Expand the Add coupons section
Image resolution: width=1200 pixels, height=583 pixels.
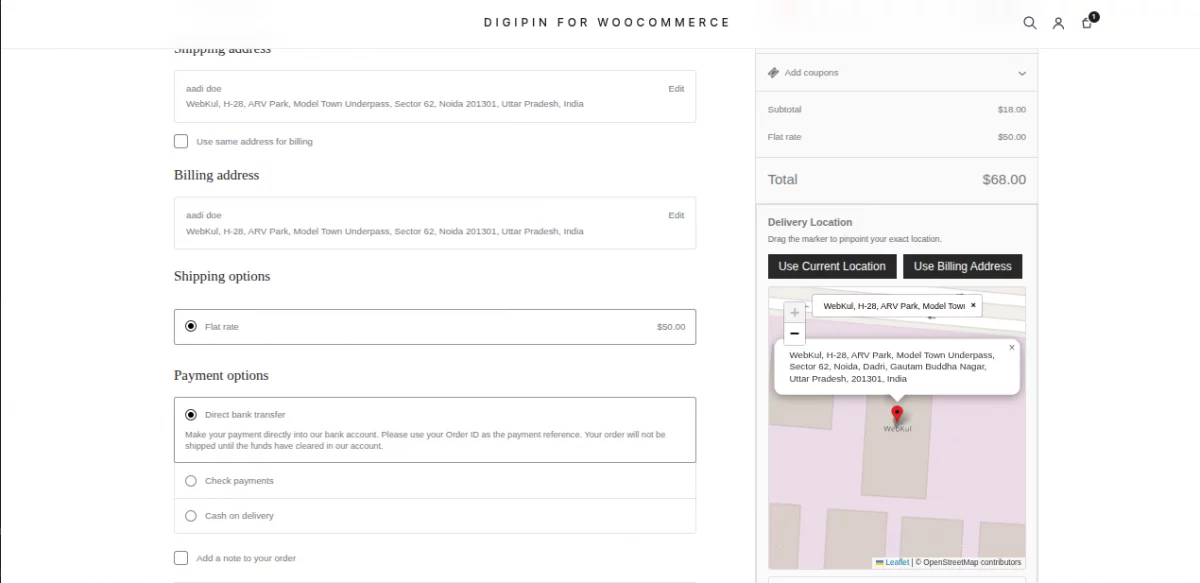(x=896, y=73)
